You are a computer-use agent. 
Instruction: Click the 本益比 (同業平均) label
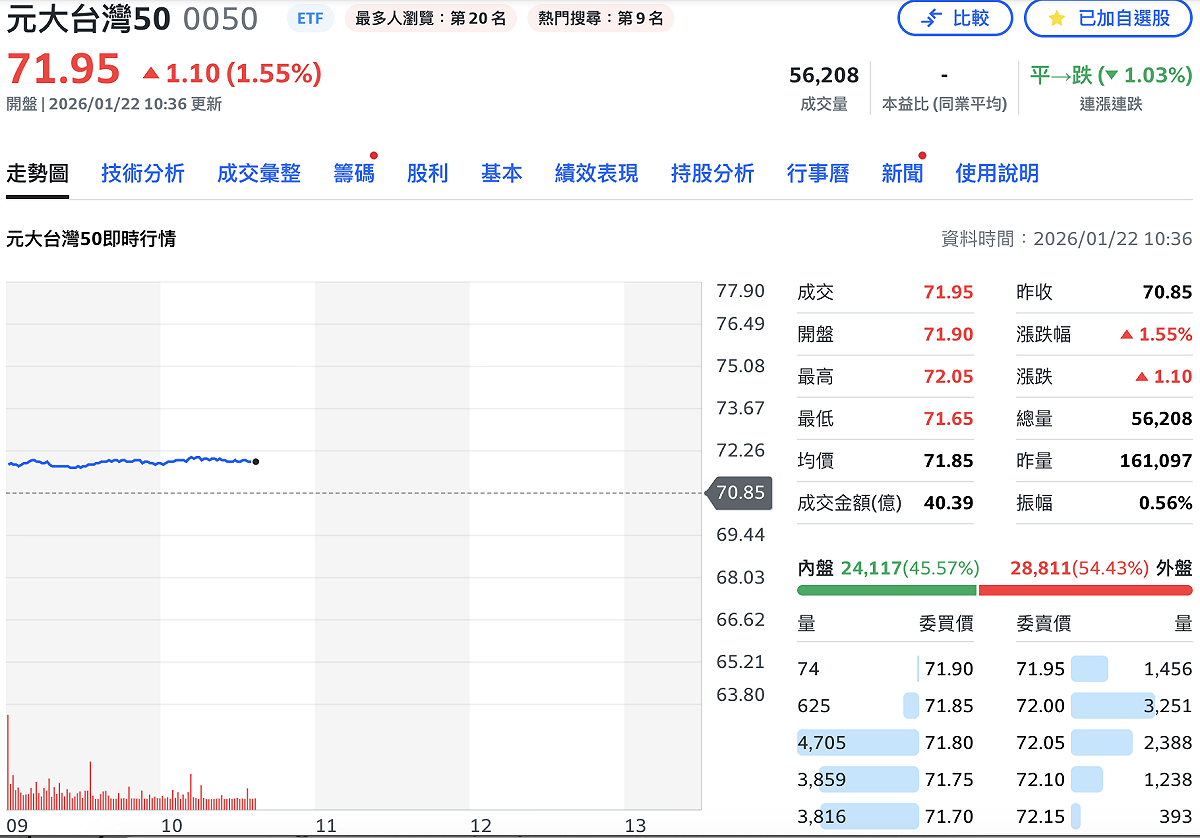click(944, 104)
